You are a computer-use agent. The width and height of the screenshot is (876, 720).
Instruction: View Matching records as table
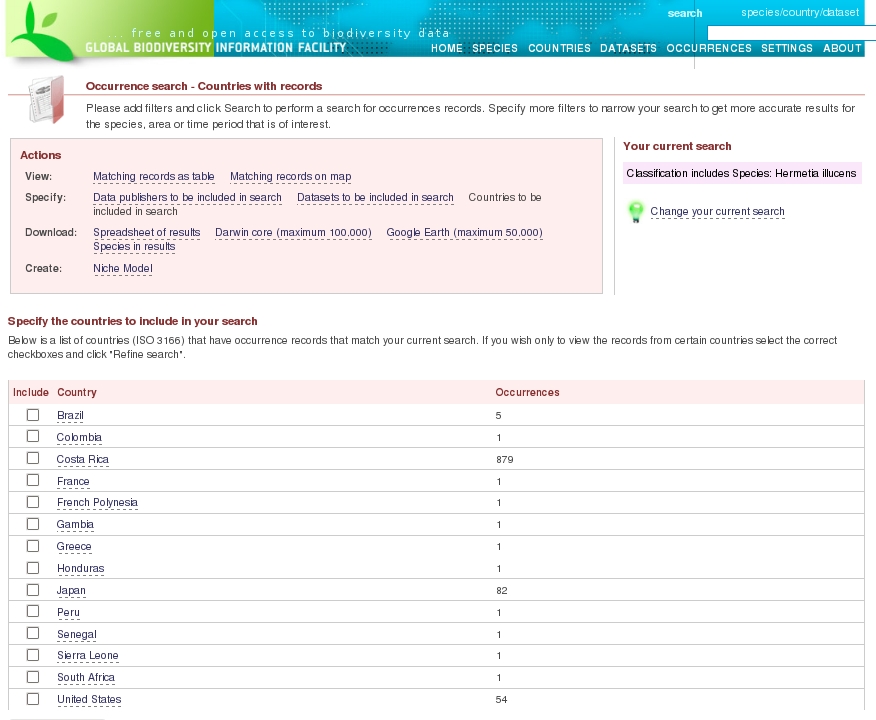click(x=154, y=177)
